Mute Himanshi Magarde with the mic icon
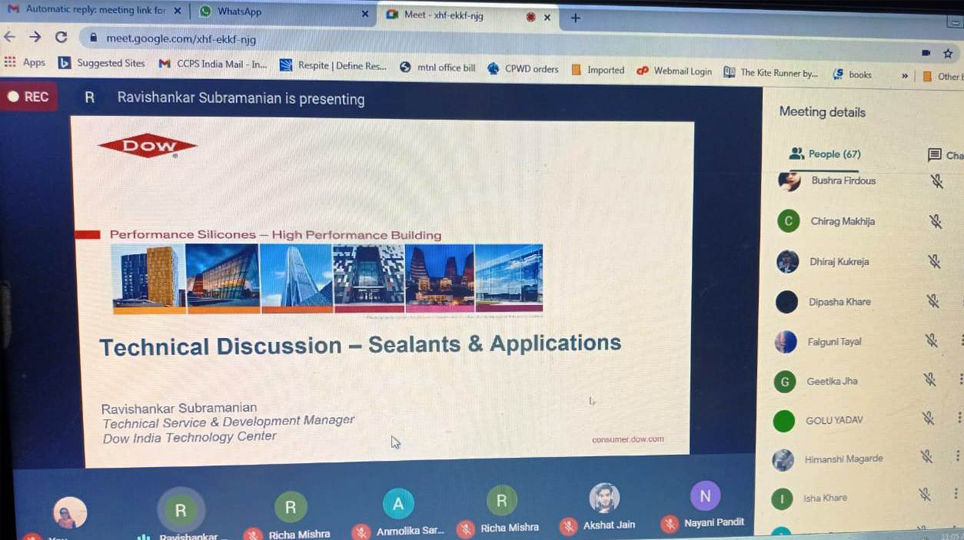The image size is (964, 540). click(926, 456)
